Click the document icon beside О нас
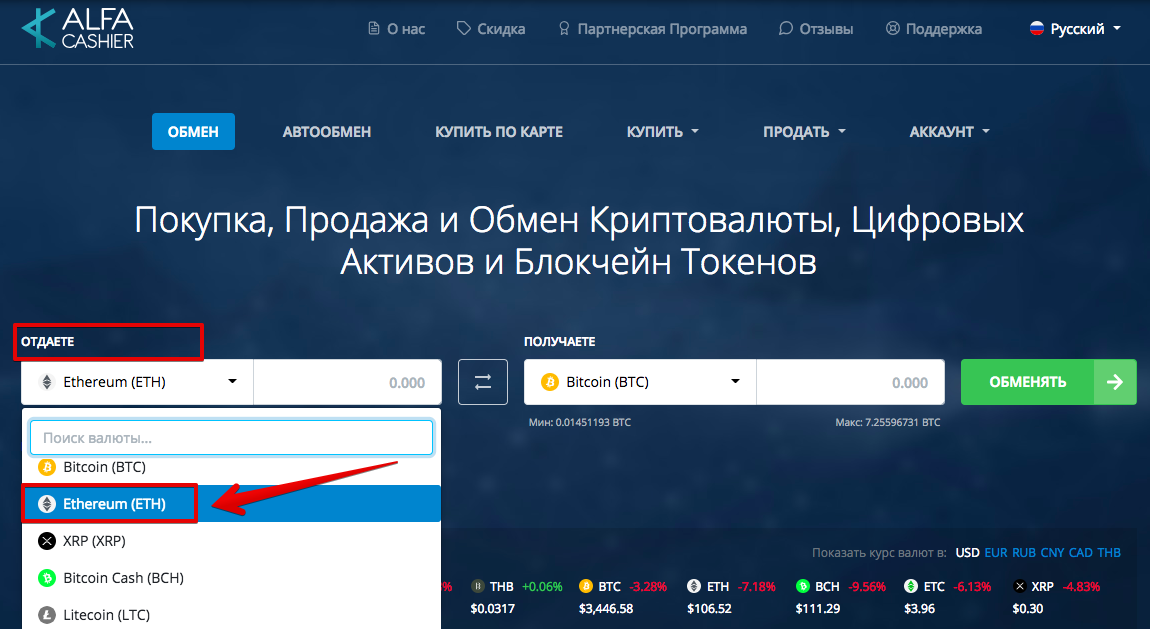 pos(374,29)
